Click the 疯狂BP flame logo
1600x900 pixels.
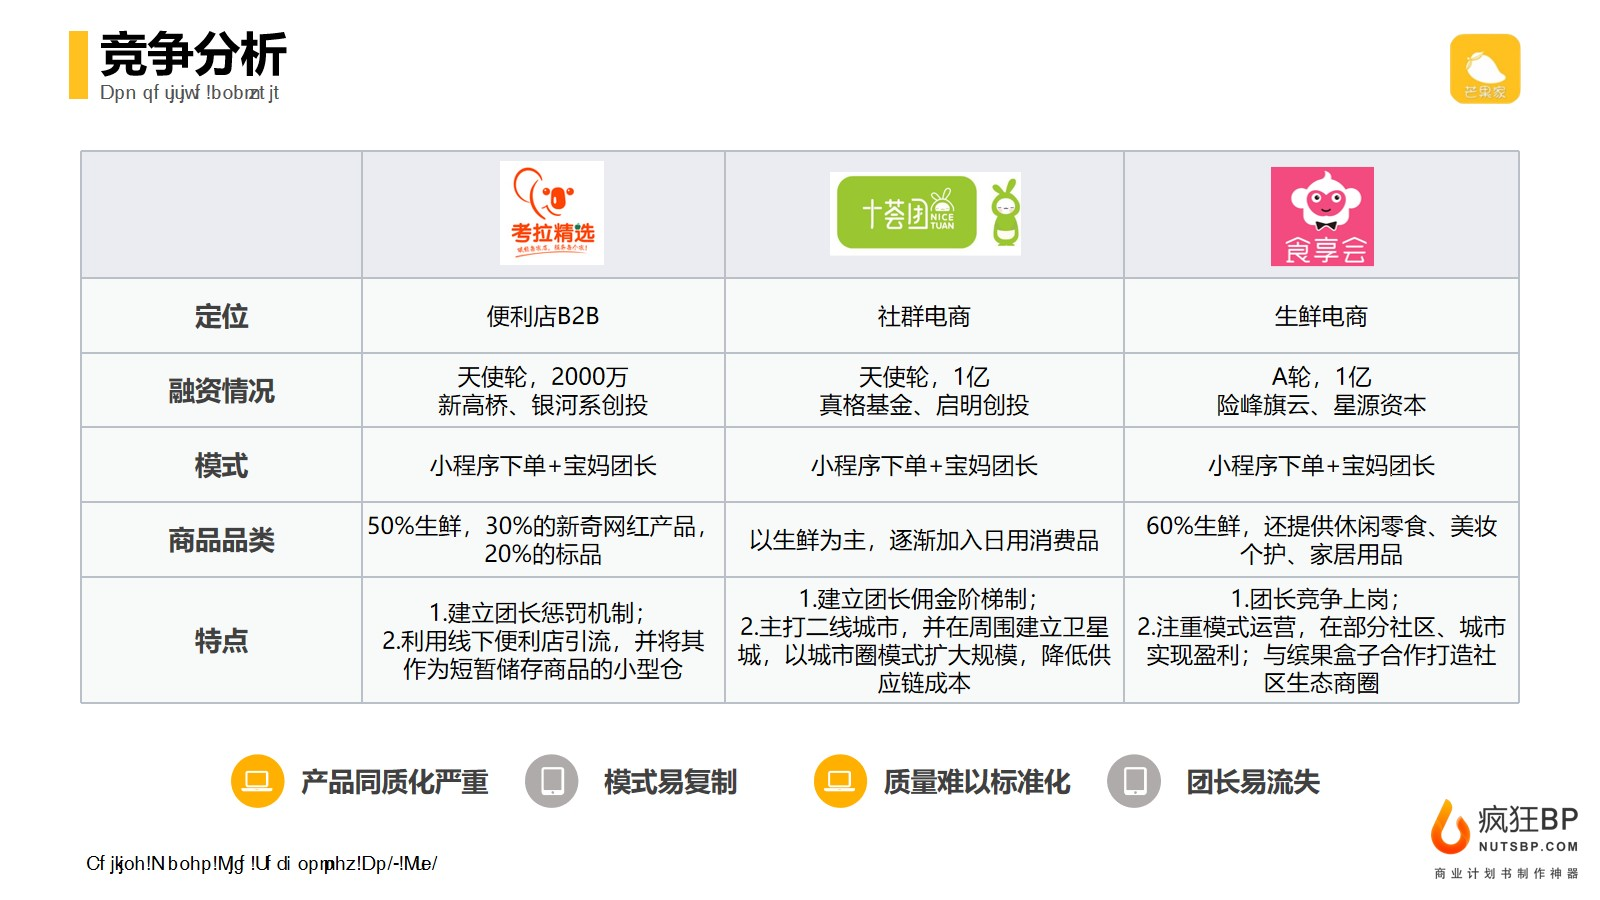(x=1450, y=826)
